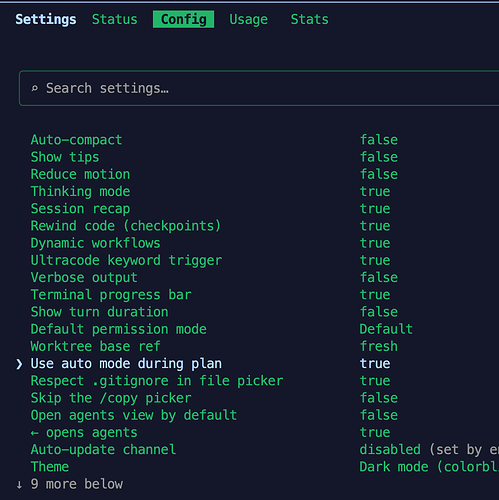Click the Settings title heading
Image resolution: width=499 pixels, height=500 pixels.
[46, 19]
